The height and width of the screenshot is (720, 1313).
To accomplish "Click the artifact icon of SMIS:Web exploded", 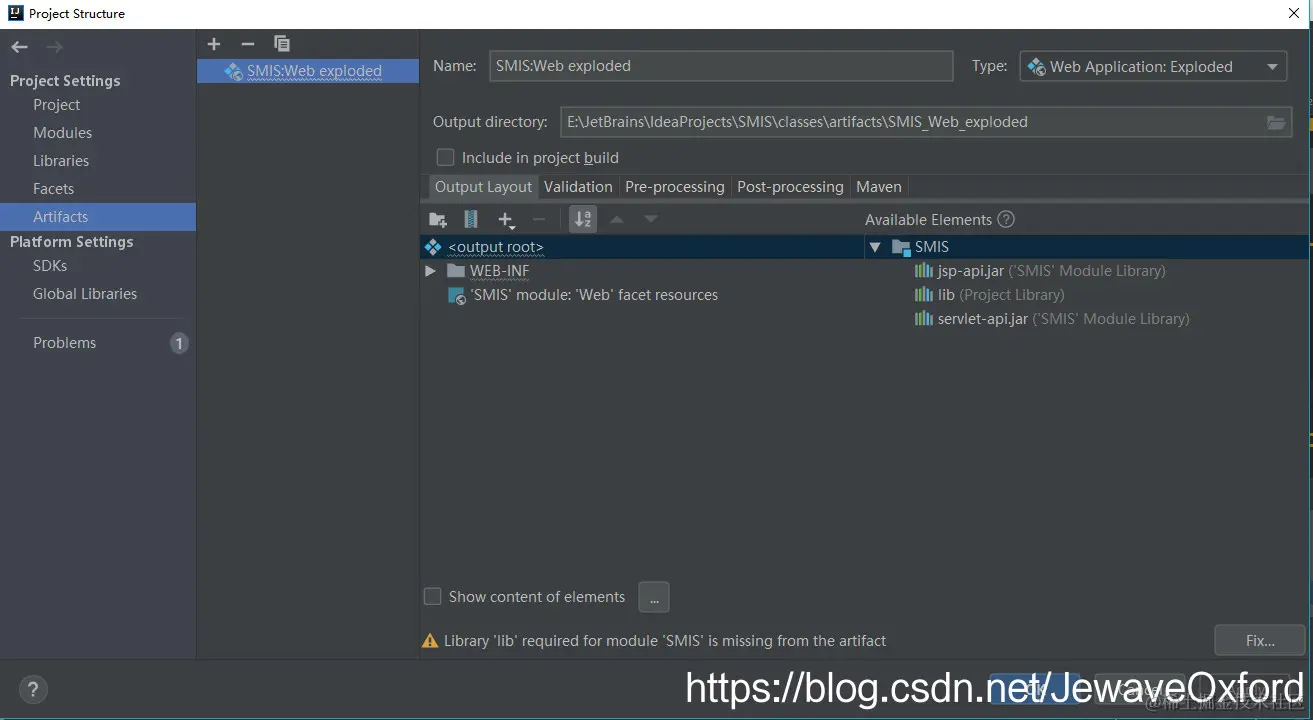I will coord(233,71).
